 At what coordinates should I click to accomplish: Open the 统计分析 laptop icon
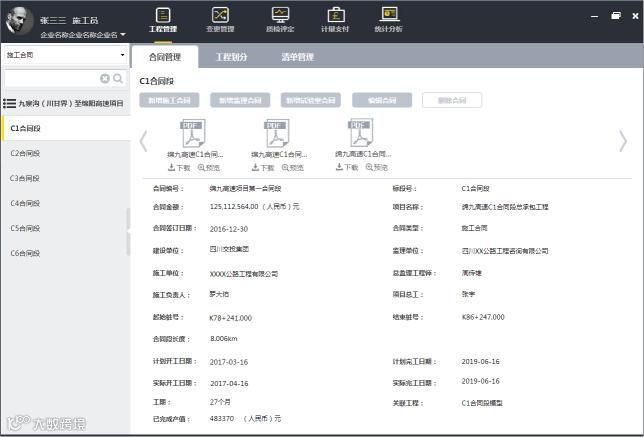point(389,15)
